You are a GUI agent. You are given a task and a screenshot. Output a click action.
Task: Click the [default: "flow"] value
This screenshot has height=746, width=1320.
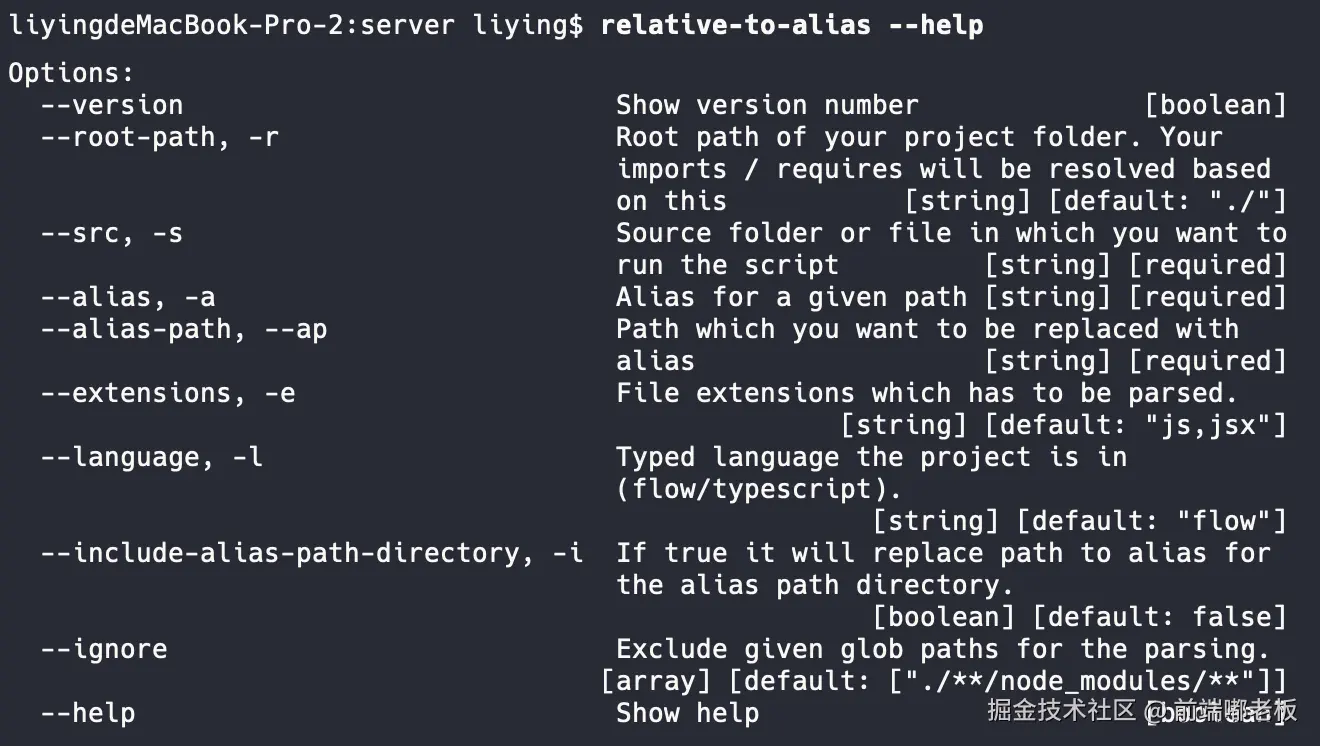pyautogui.click(x=1151, y=521)
